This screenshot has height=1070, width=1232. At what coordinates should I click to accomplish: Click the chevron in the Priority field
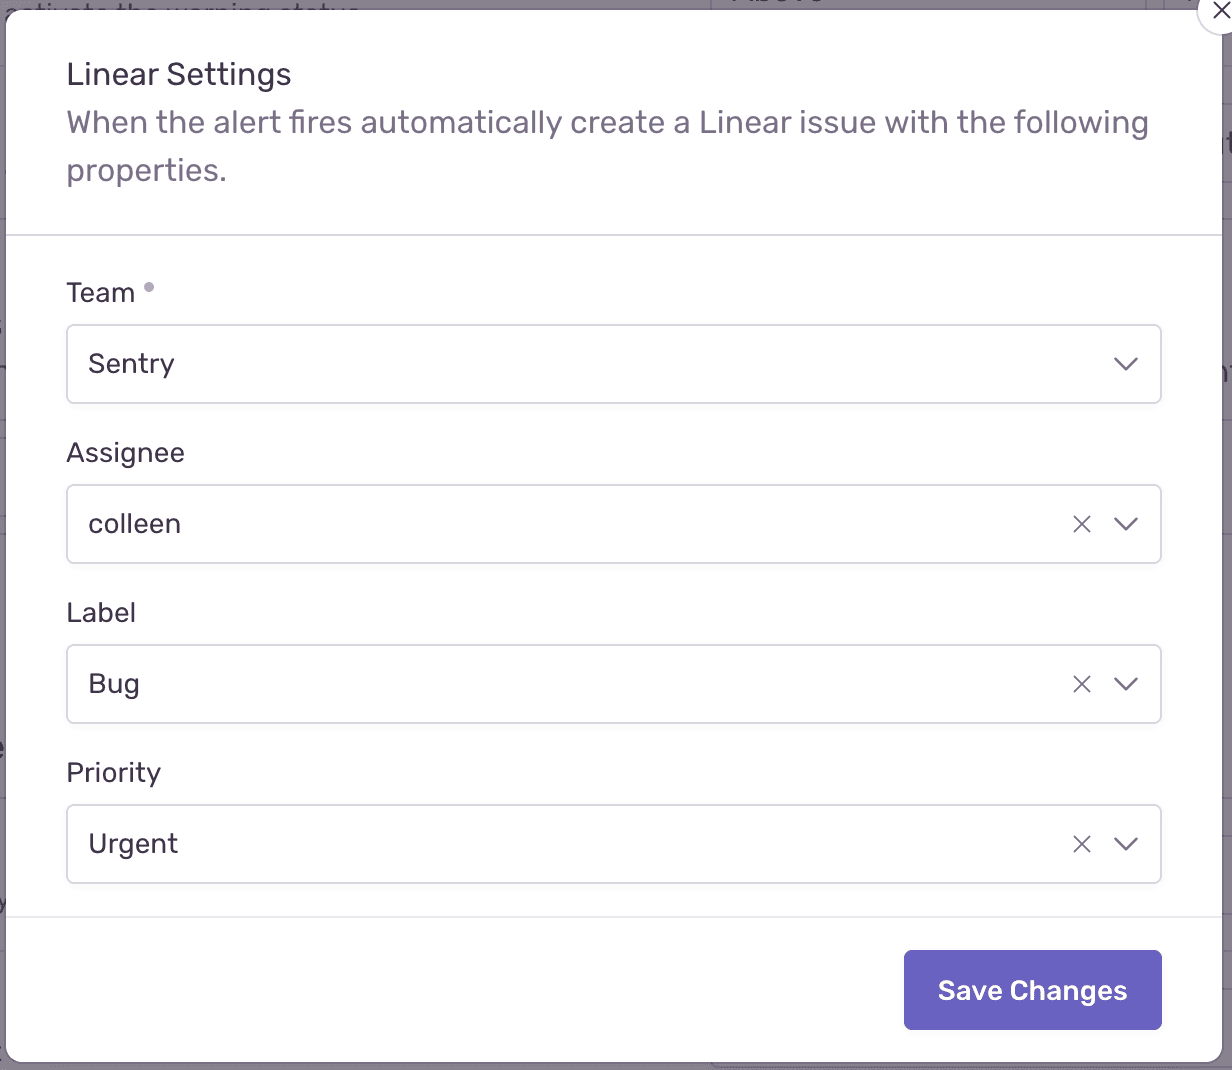tap(1126, 844)
